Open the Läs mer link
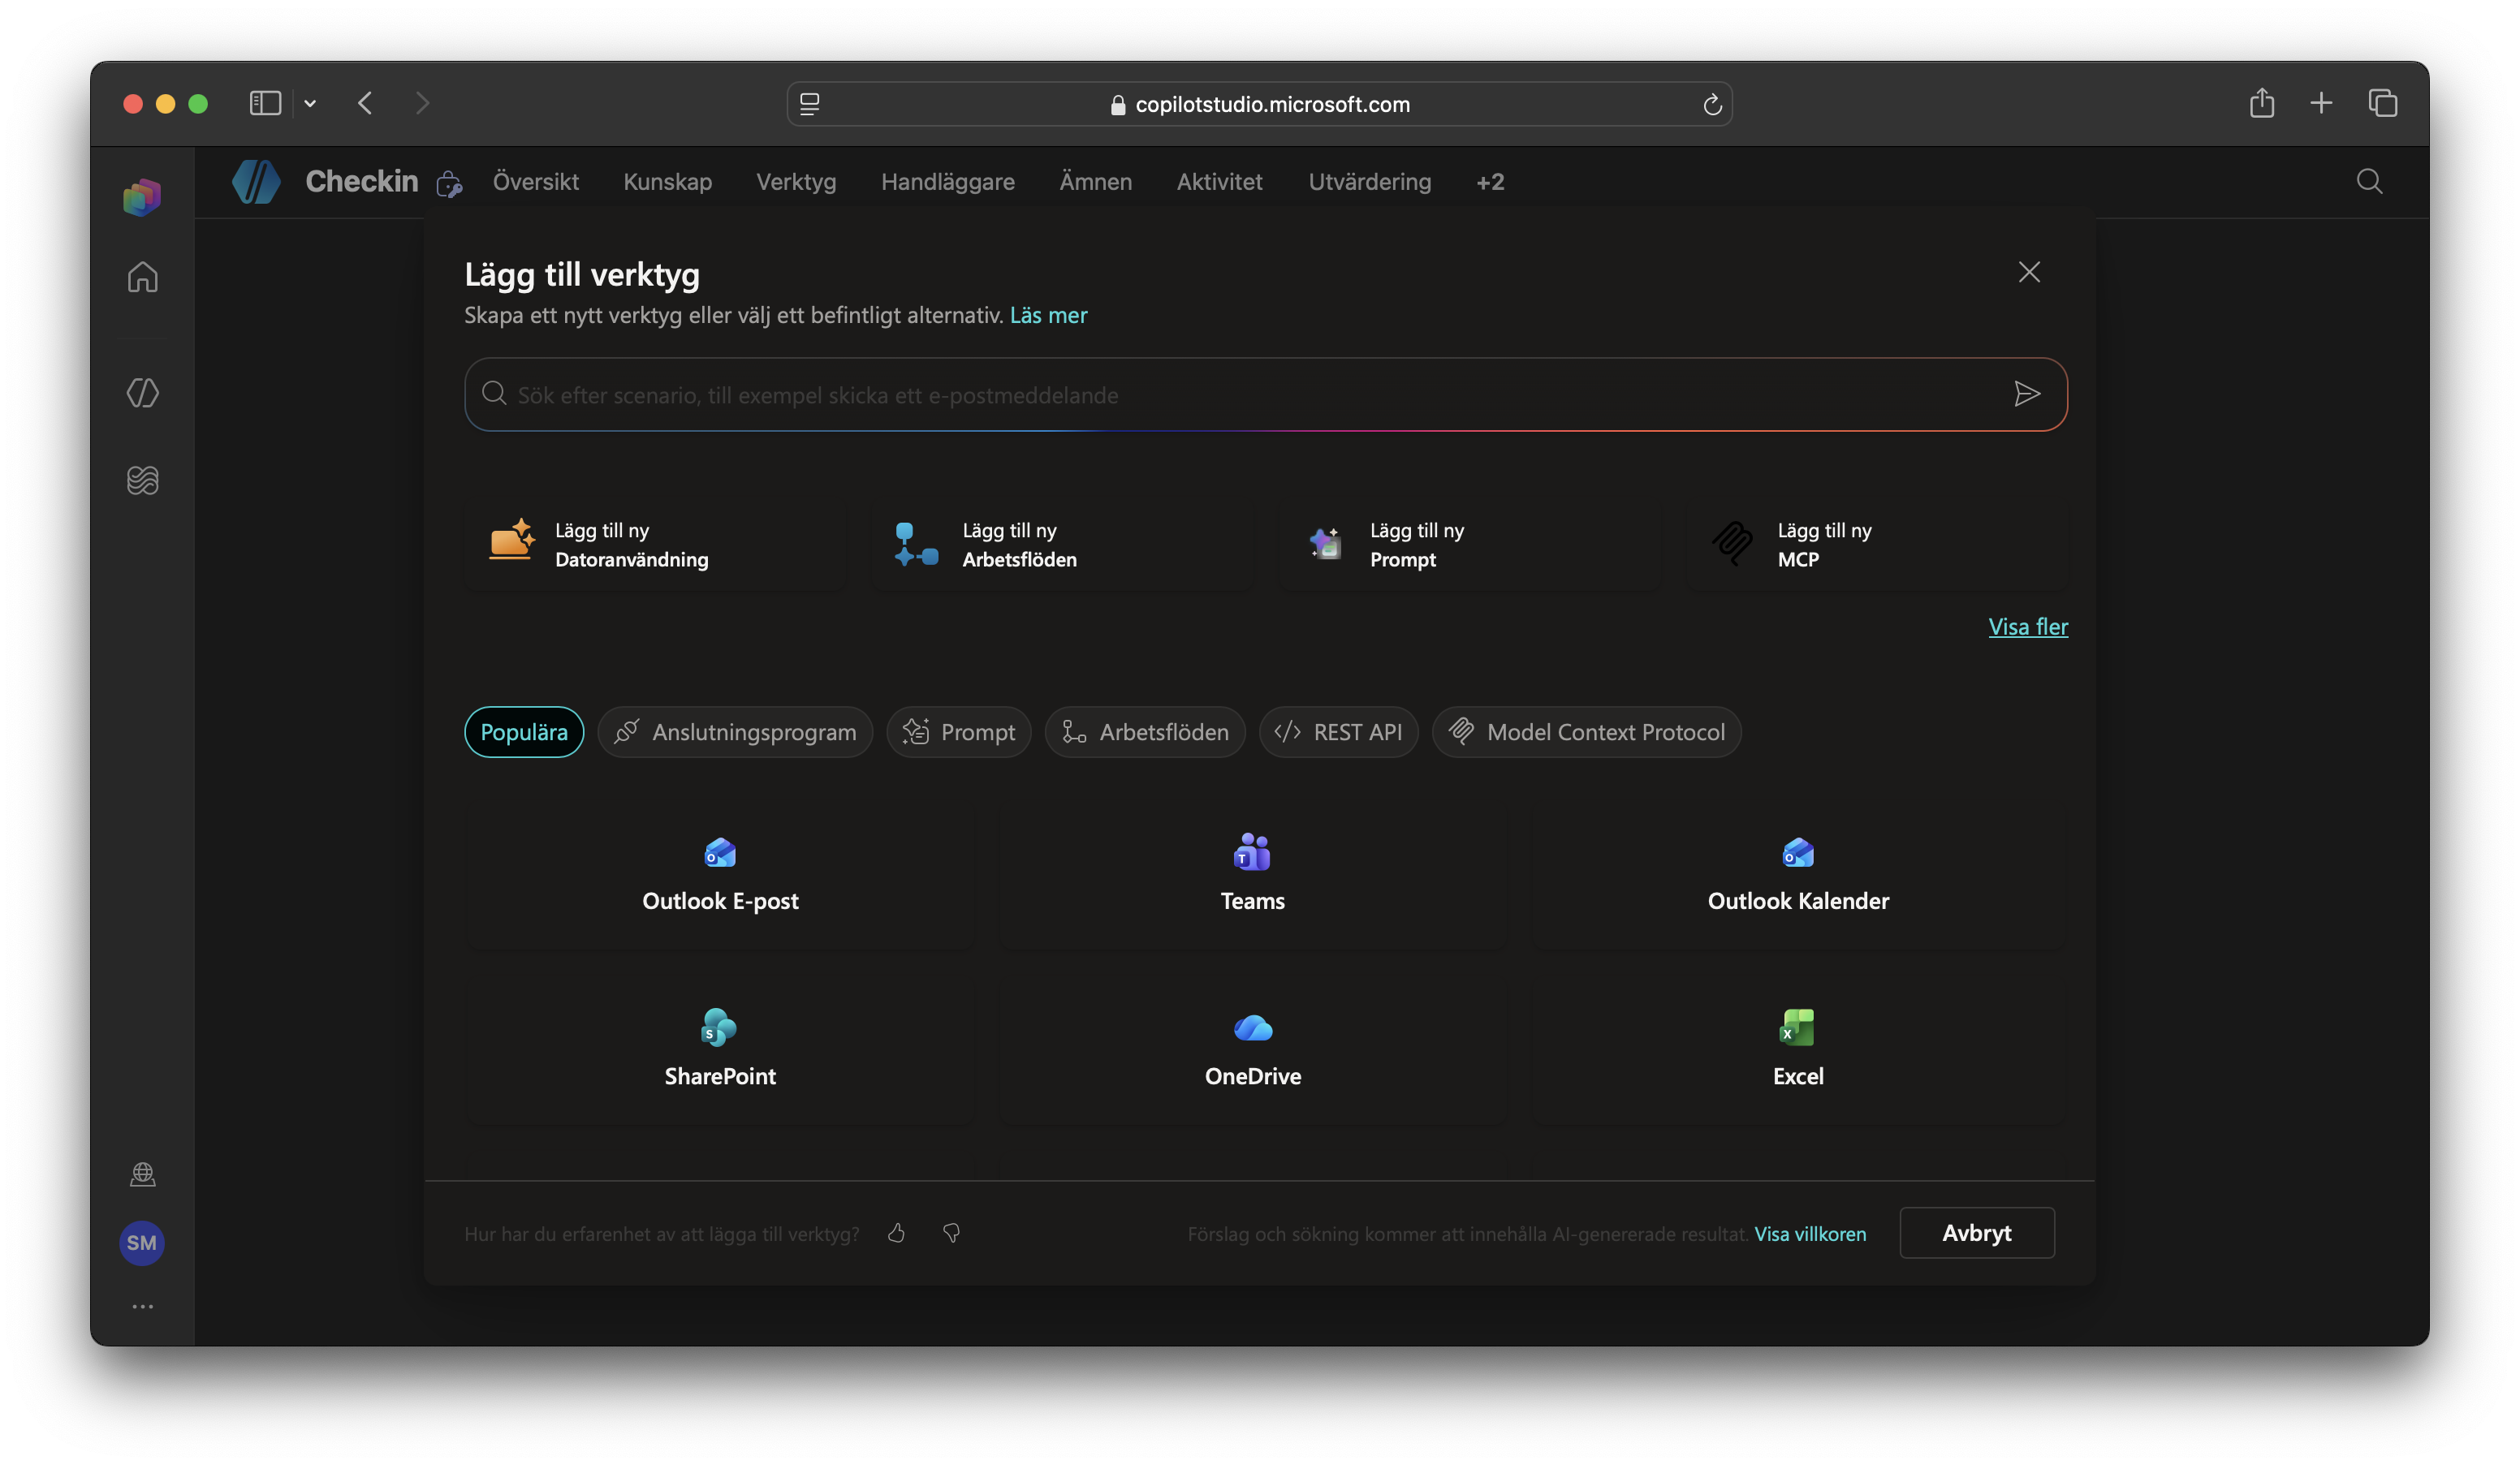Viewport: 2520px width, 1469px height. pyautogui.click(x=1048, y=315)
